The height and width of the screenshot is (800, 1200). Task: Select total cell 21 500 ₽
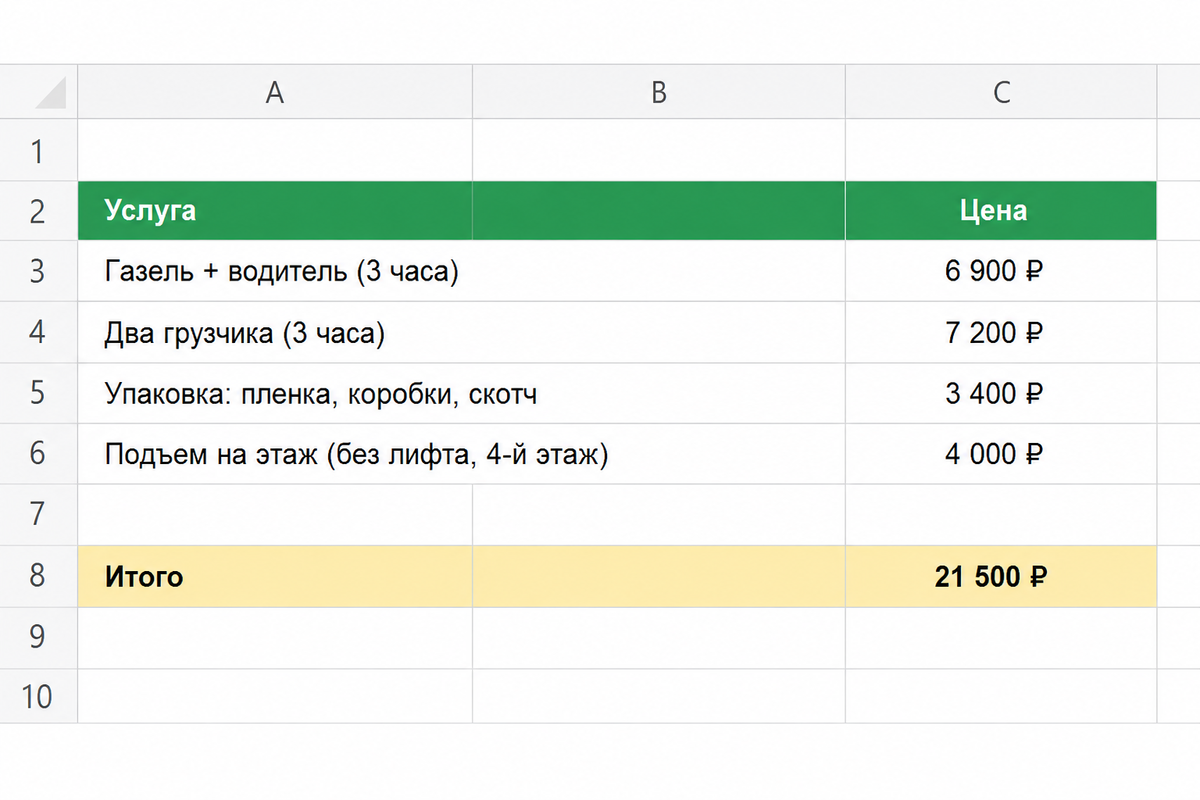pos(1001,576)
